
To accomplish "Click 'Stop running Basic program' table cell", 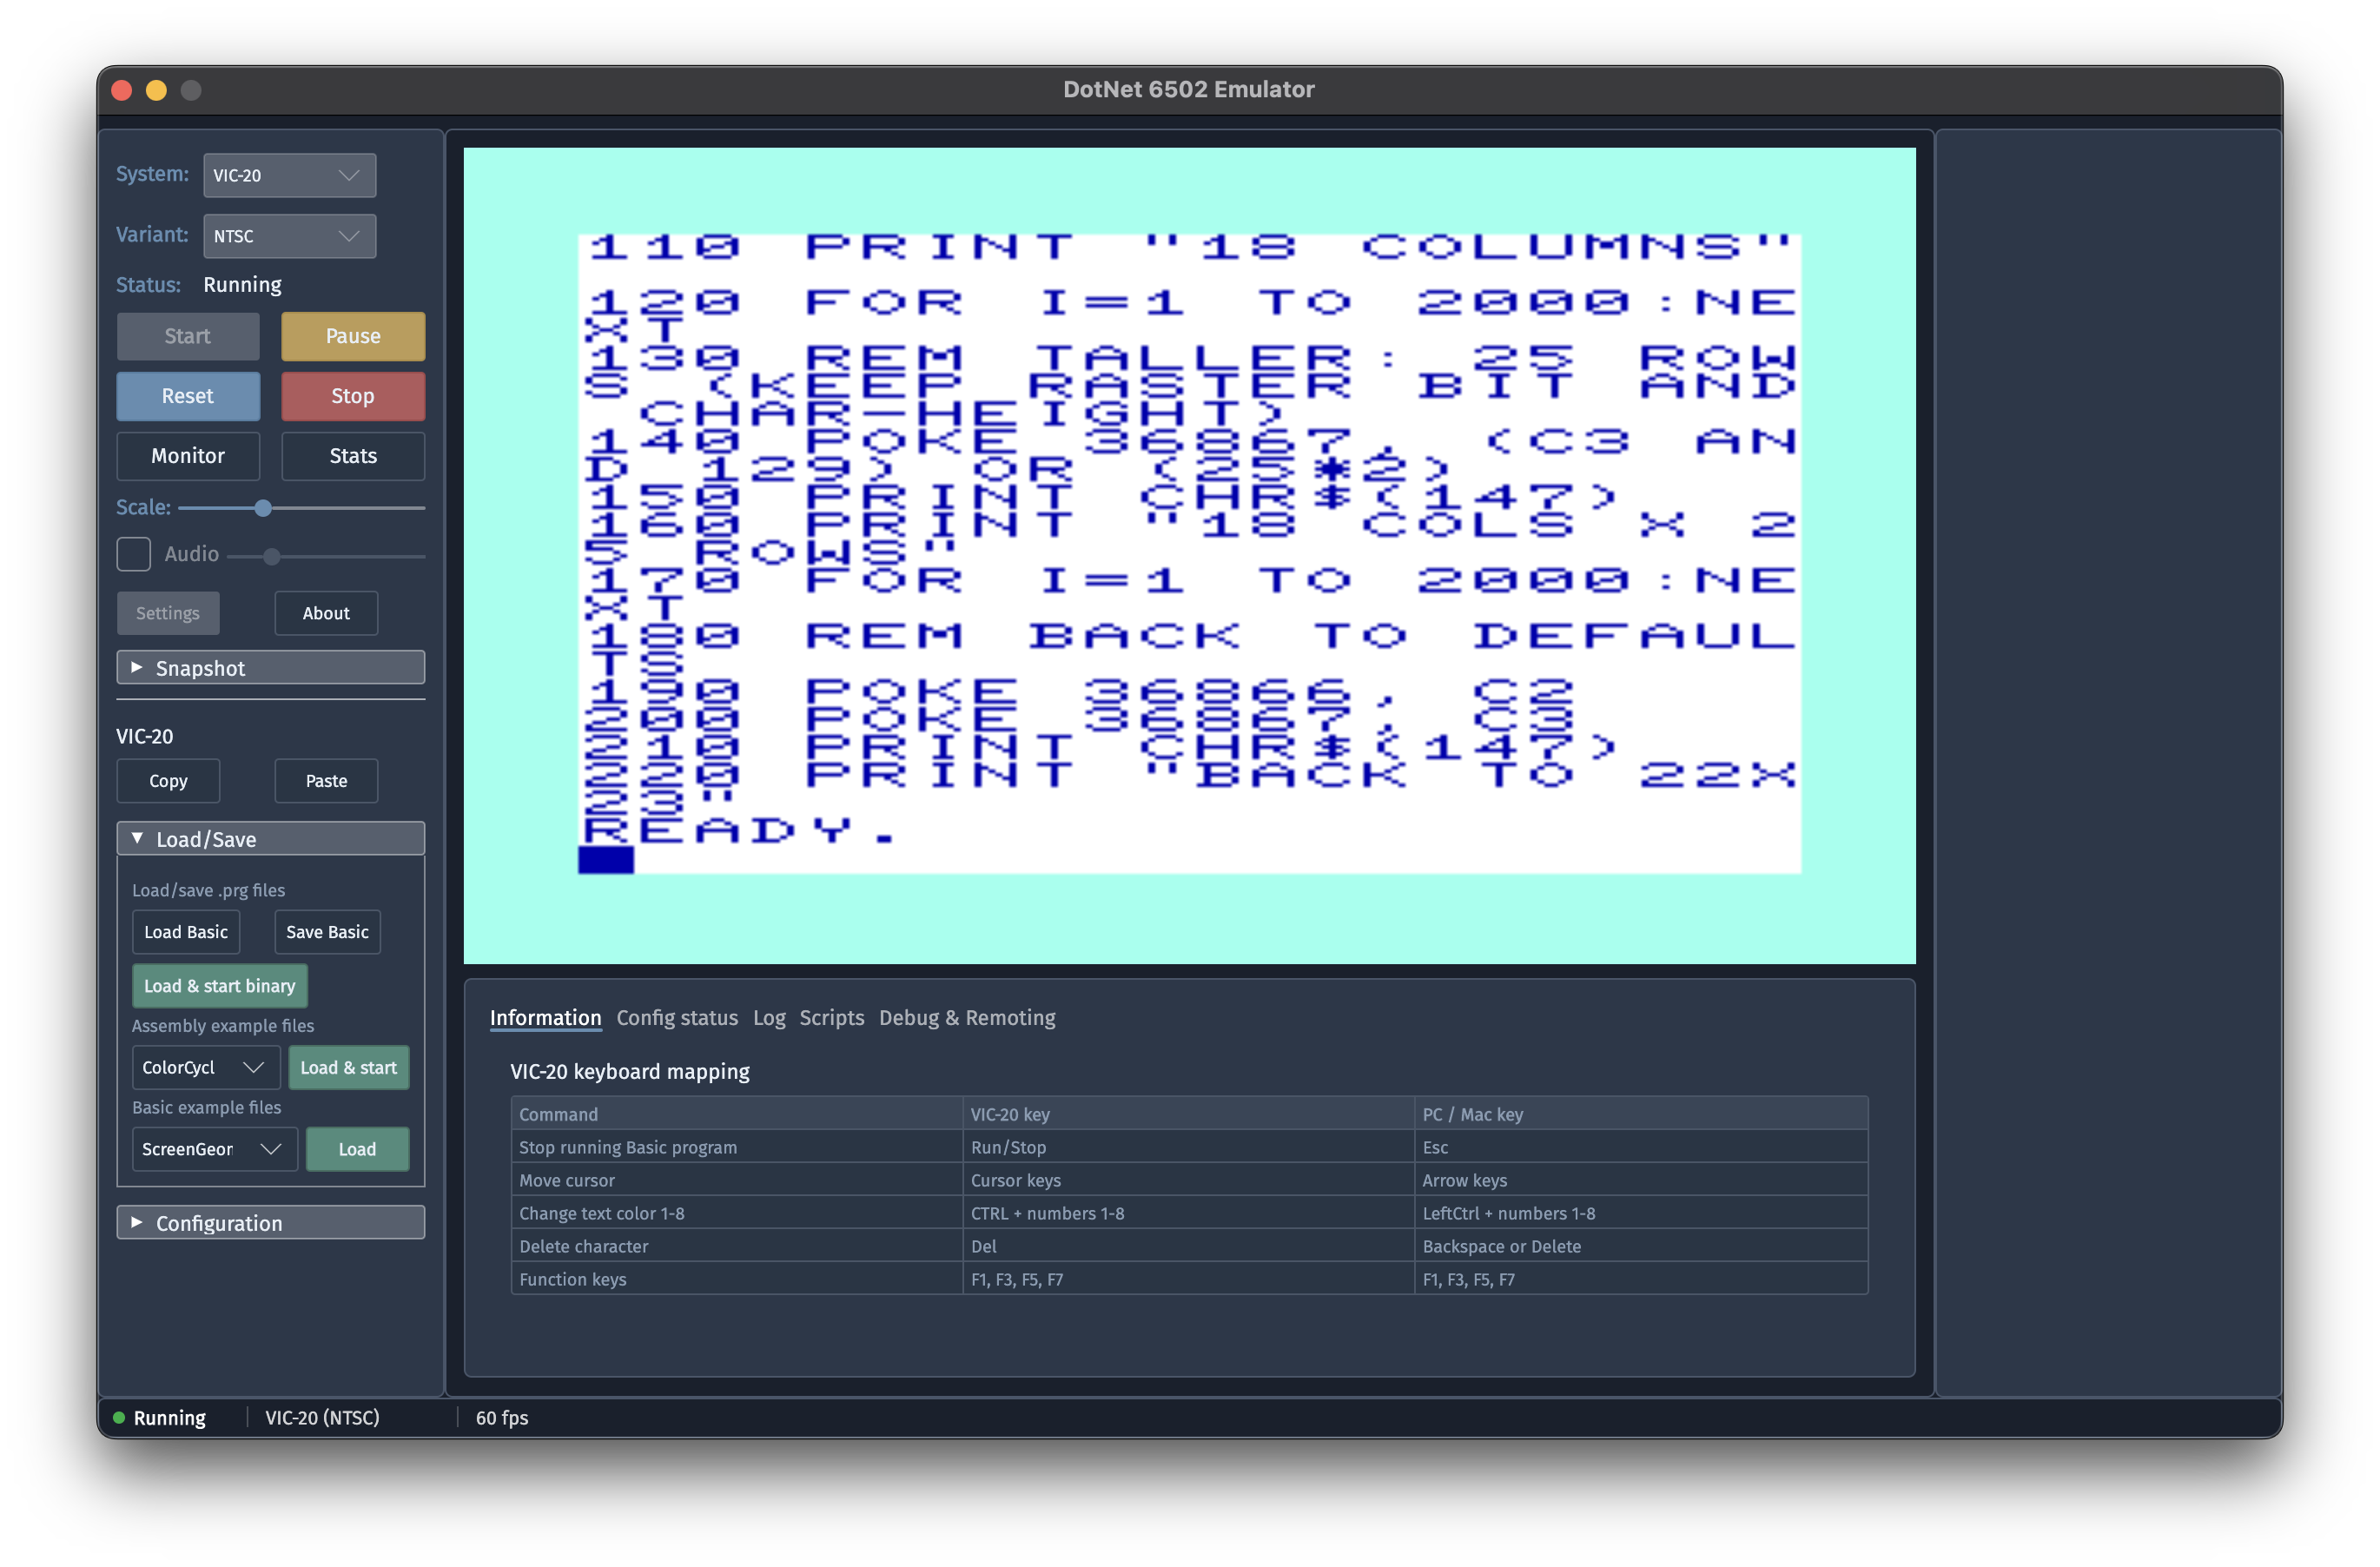I will tap(737, 1148).
